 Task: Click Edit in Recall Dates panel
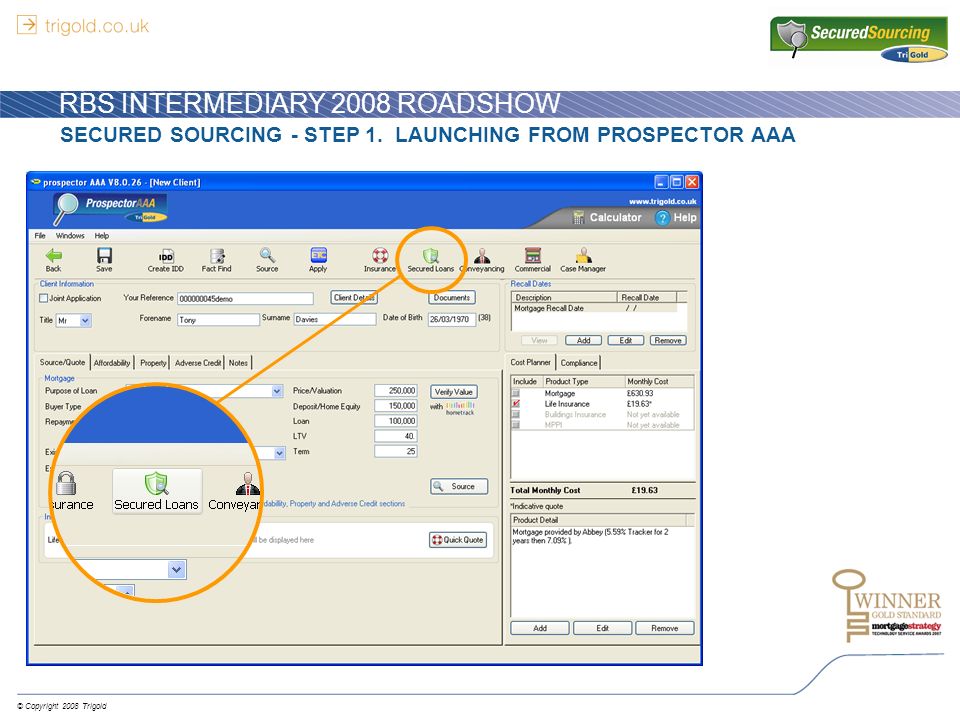coord(626,340)
